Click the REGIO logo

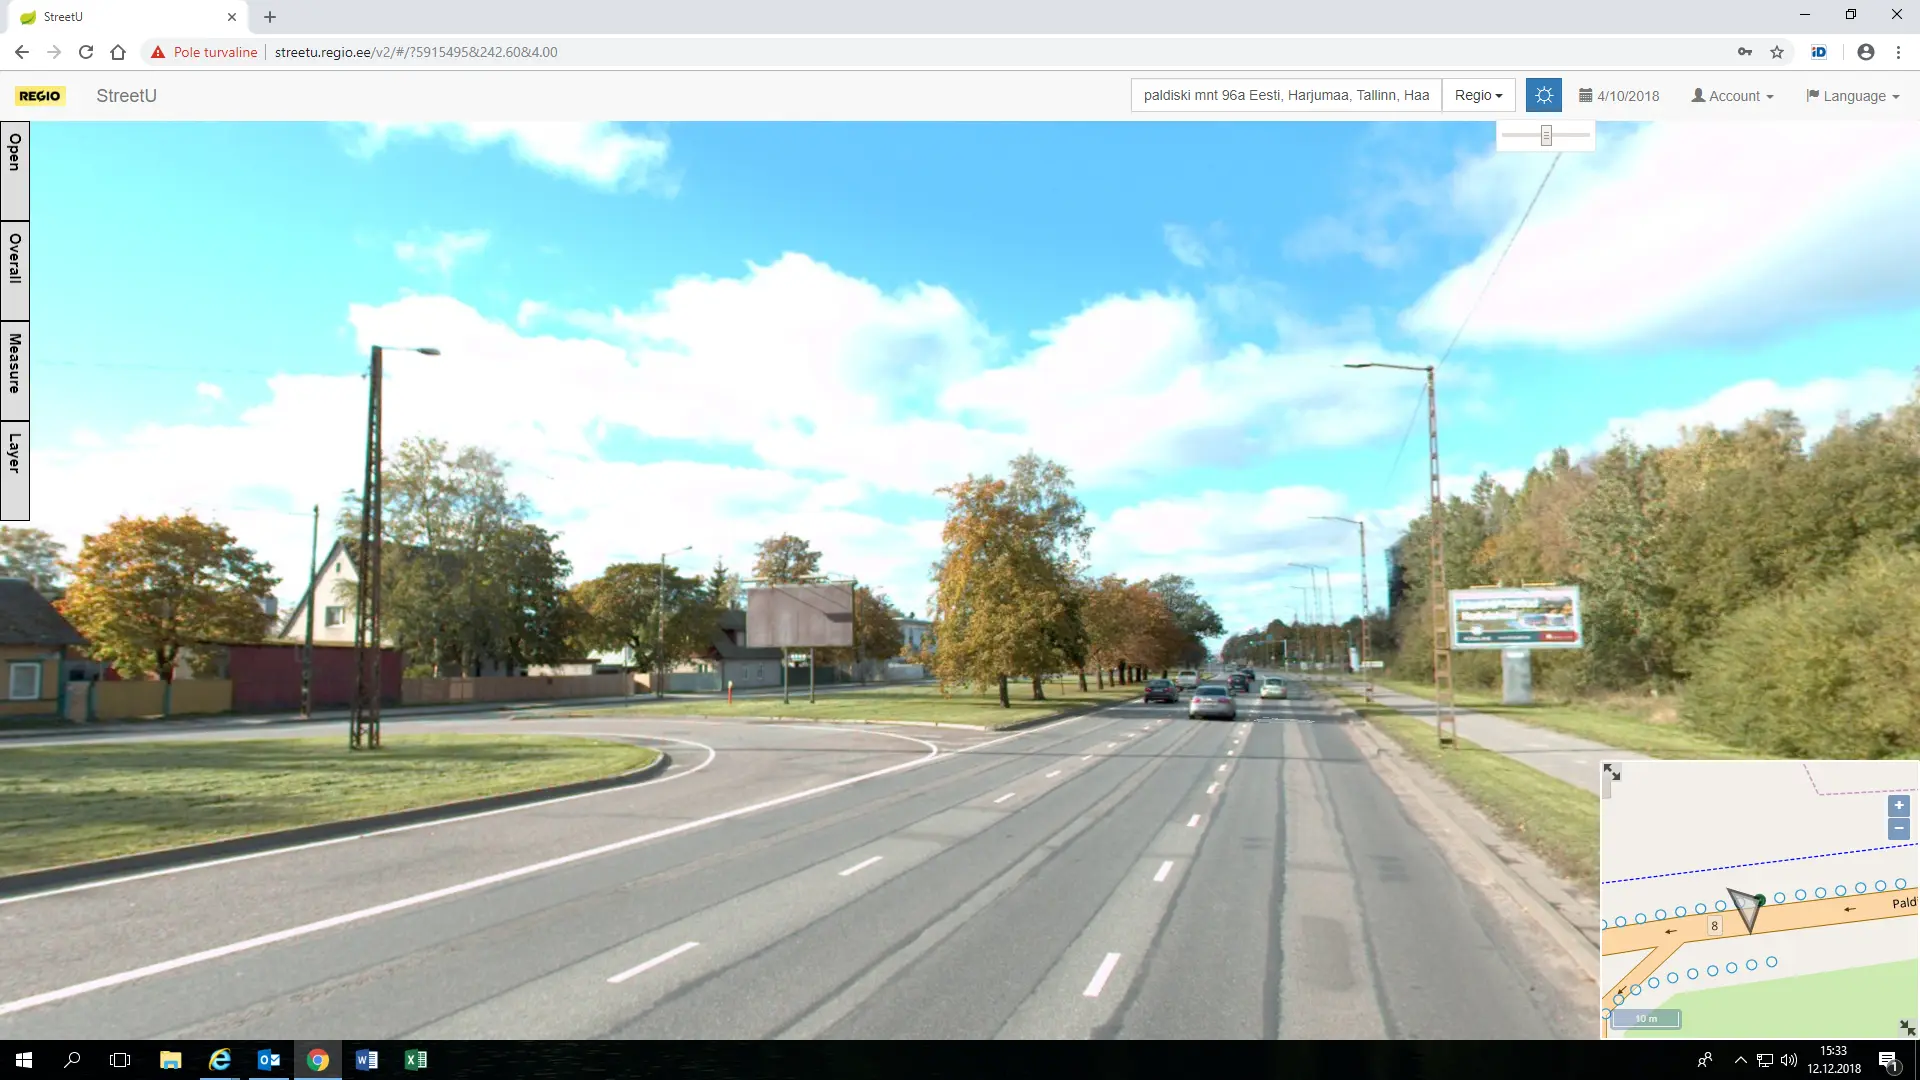[x=40, y=96]
